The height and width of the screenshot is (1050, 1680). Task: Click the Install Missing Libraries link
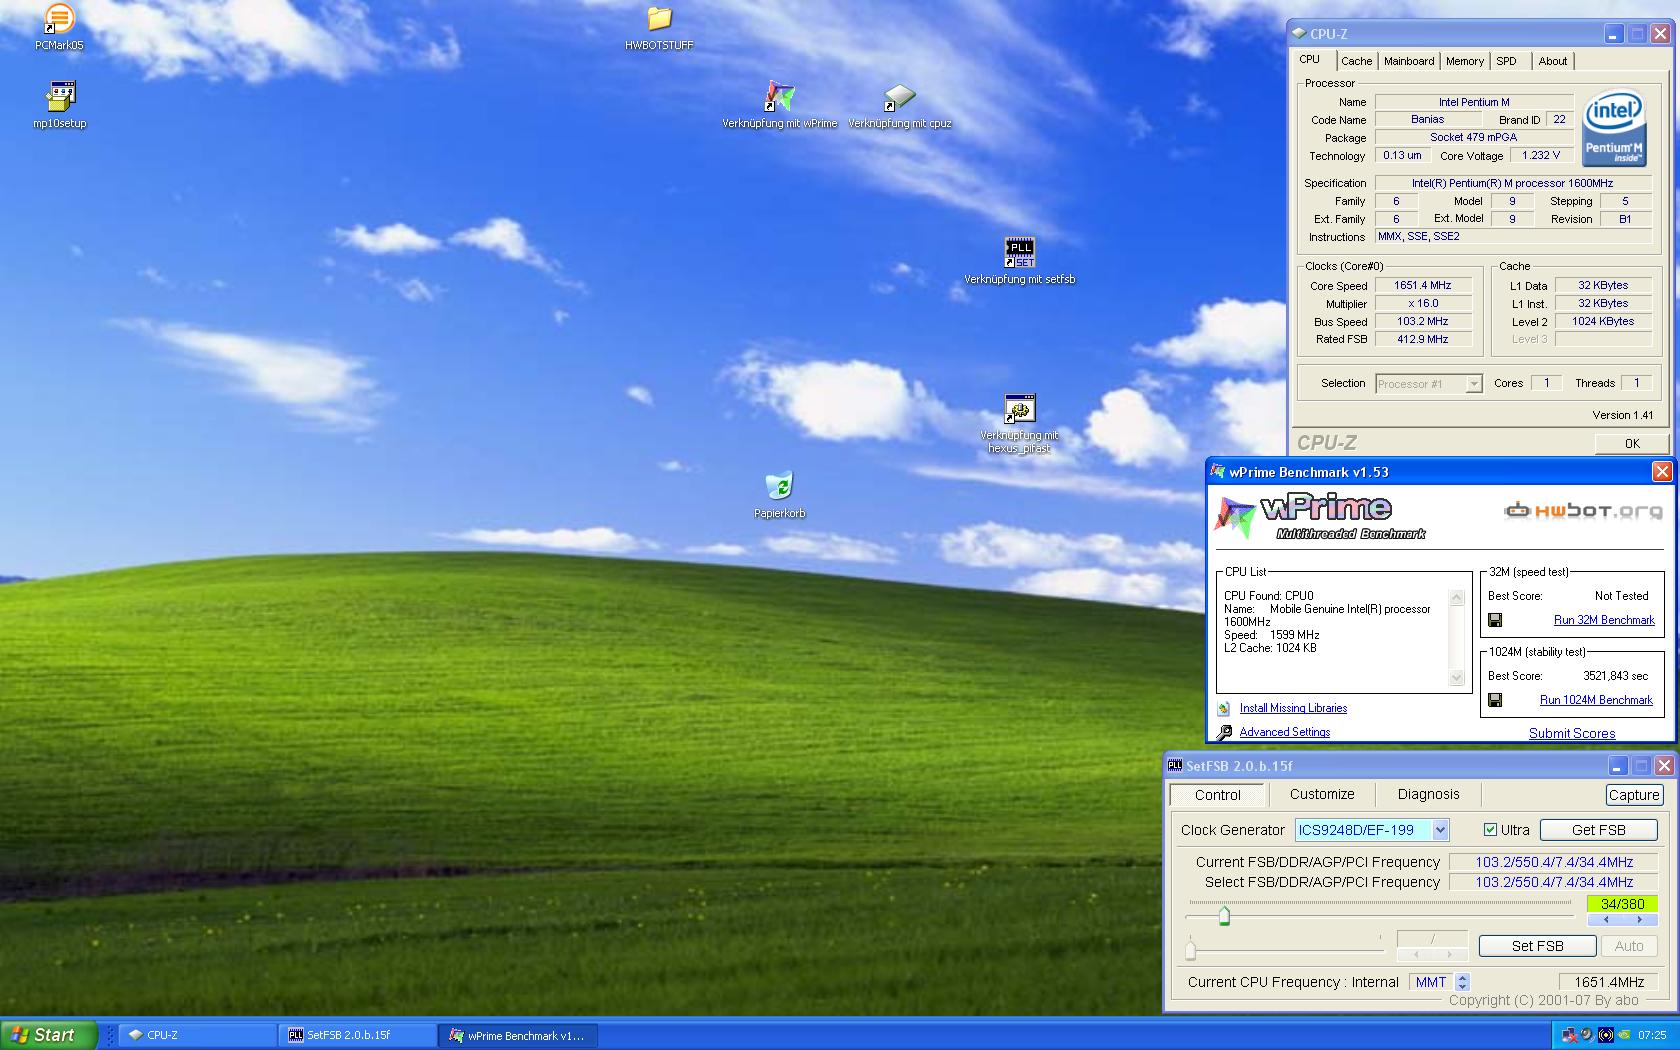tap(1293, 708)
